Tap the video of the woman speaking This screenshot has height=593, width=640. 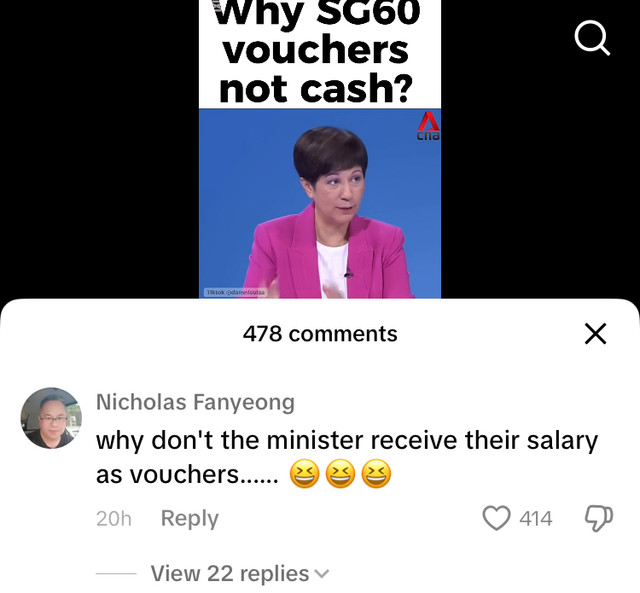tap(320, 203)
